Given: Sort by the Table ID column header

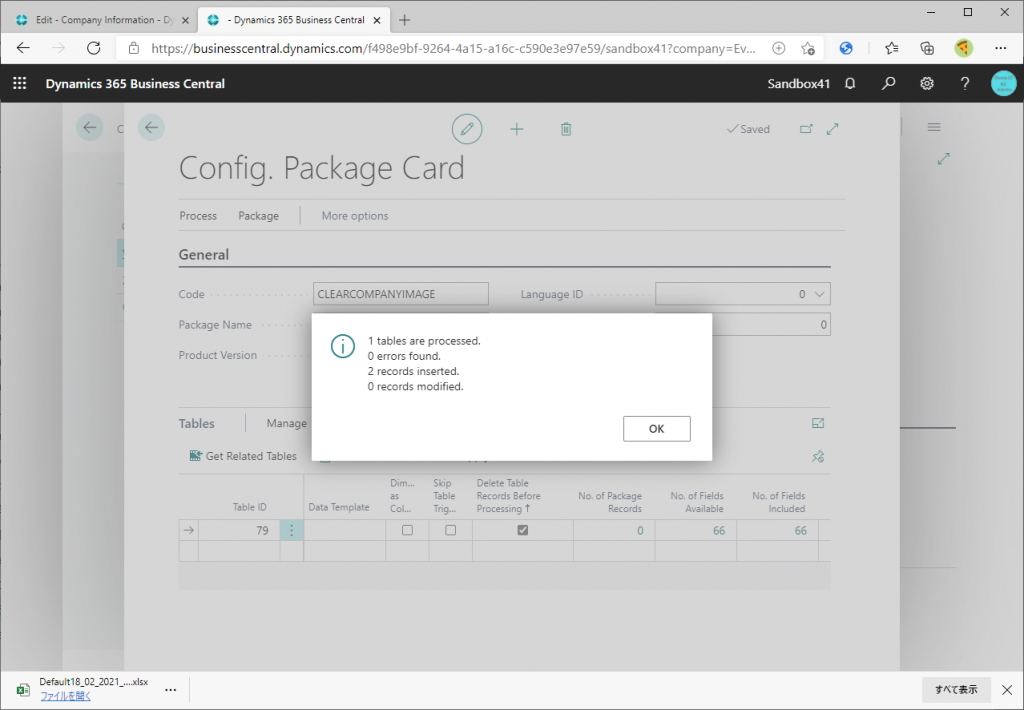Looking at the screenshot, I should (249, 507).
